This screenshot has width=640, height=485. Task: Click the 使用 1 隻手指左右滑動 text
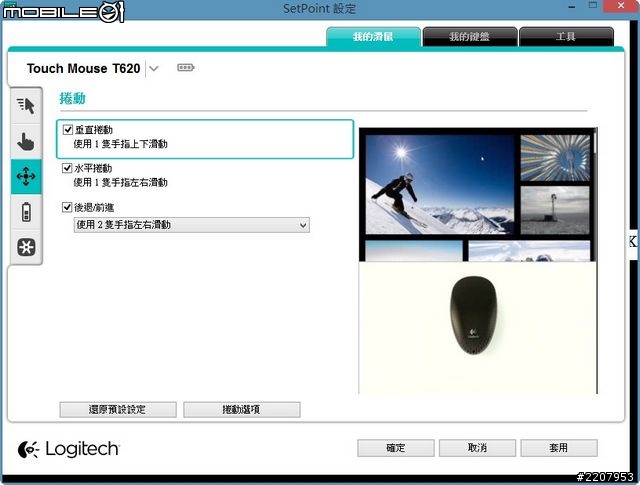tap(120, 182)
